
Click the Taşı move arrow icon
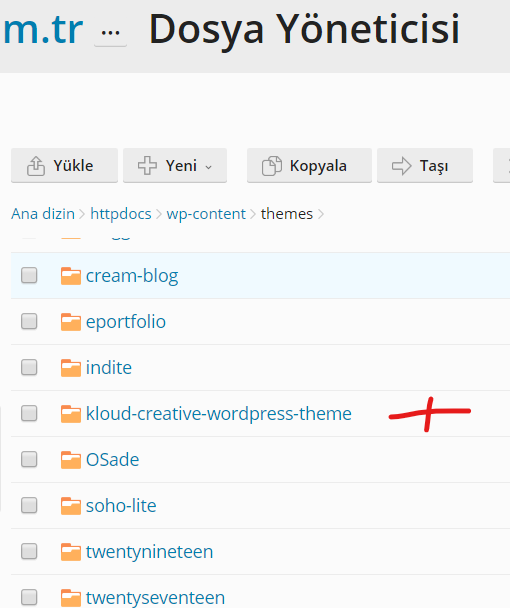click(401, 166)
